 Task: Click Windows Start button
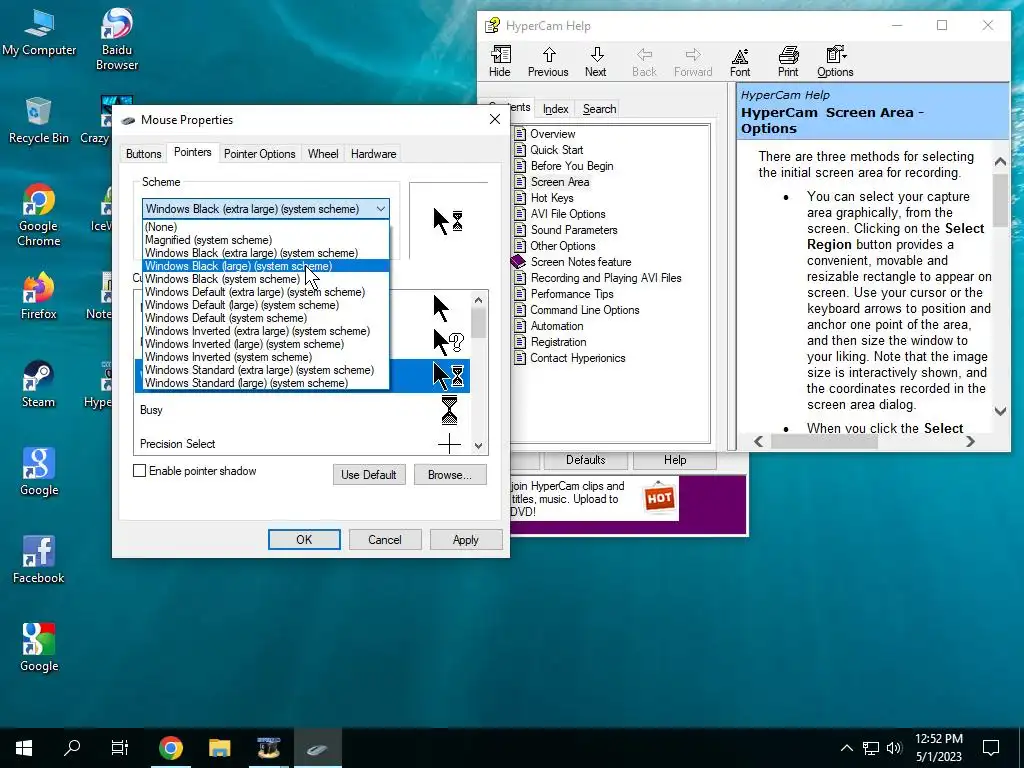coord(24,748)
